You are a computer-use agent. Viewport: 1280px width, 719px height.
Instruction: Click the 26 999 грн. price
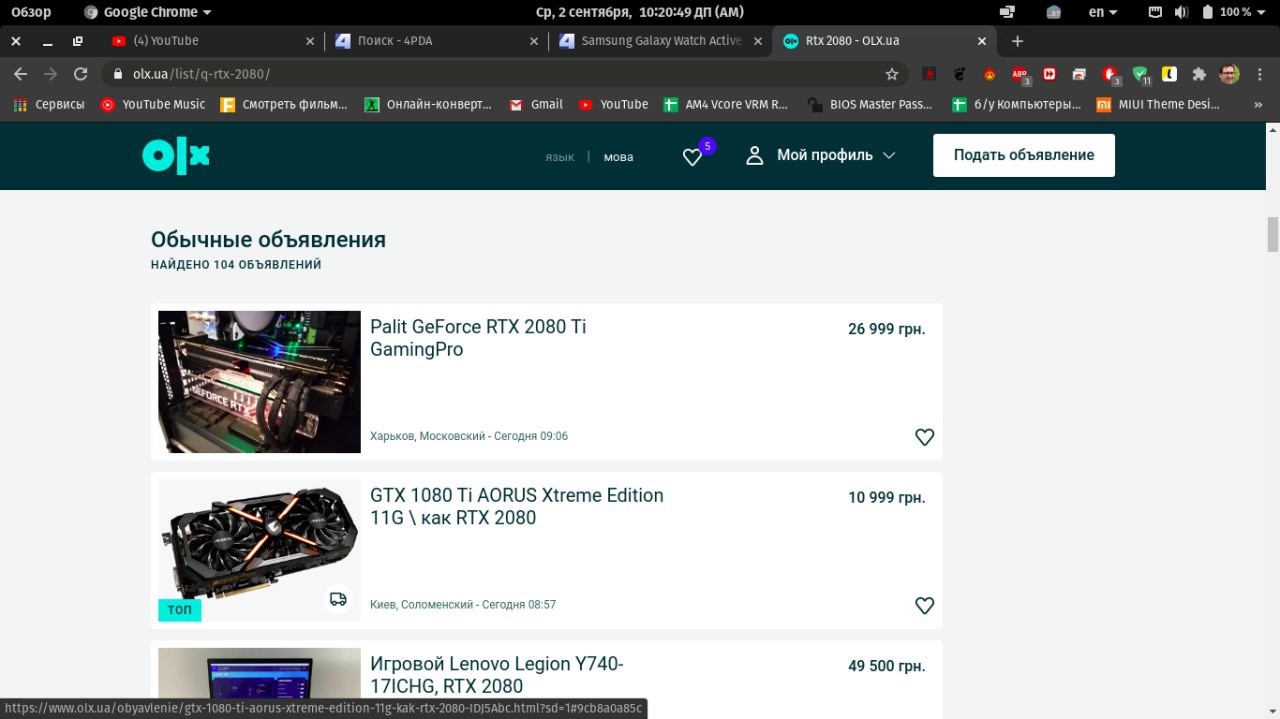[x=887, y=329]
